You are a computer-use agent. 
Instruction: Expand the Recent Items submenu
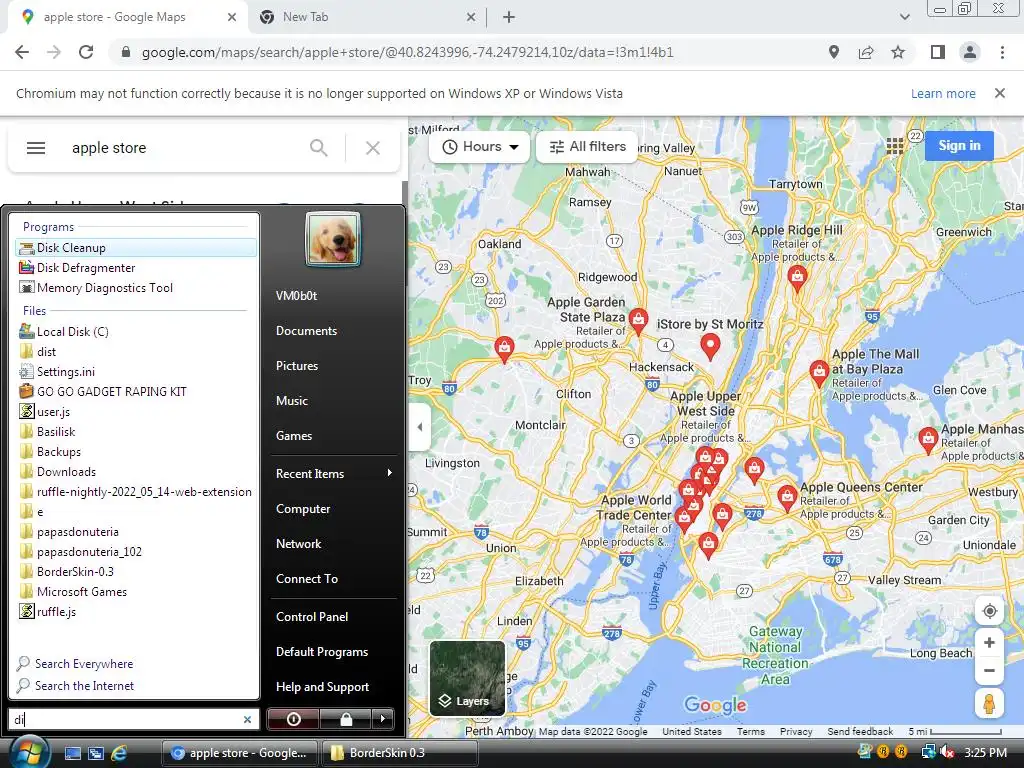[x=334, y=473]
